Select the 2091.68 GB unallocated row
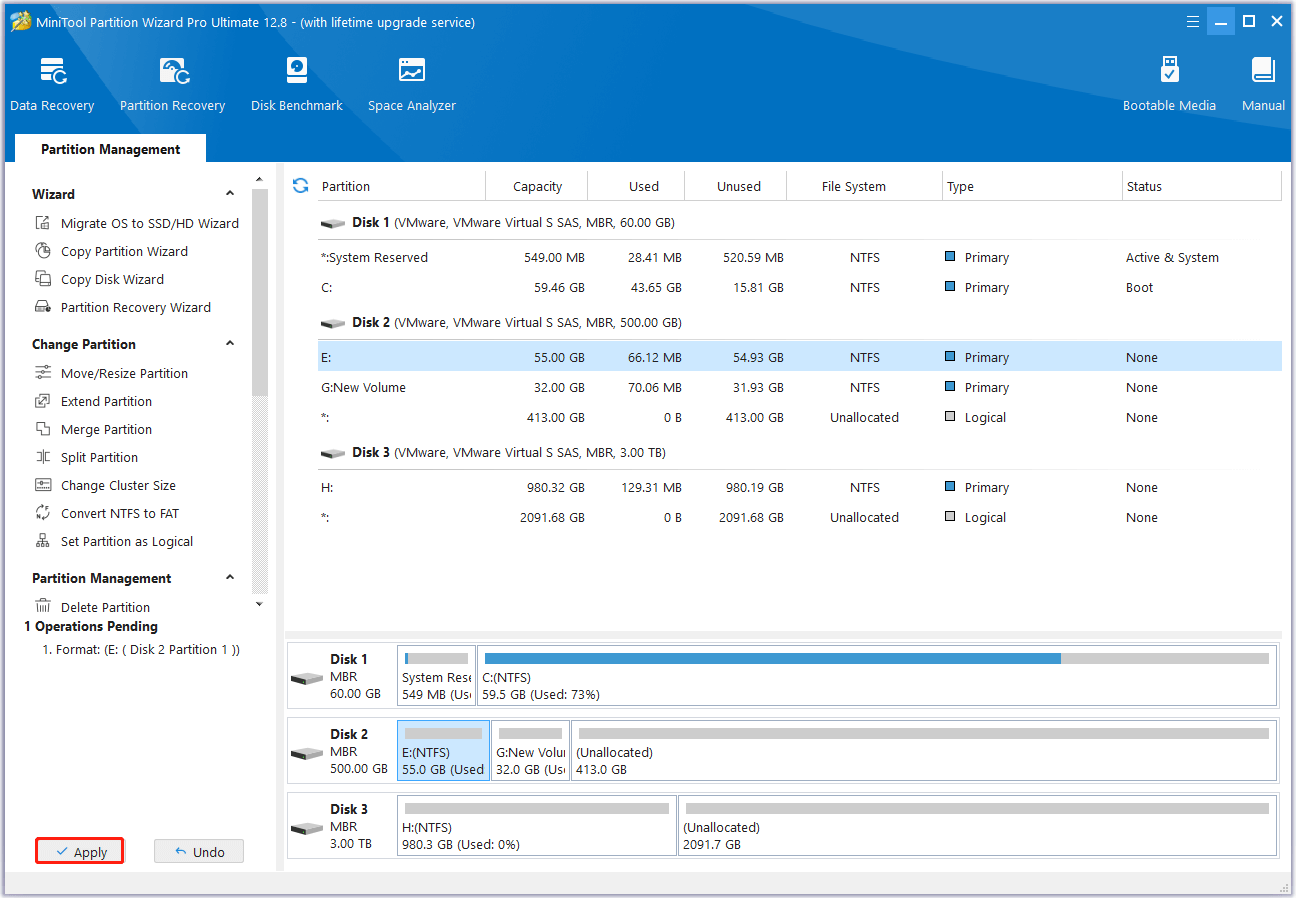Image resolution: width=1296 pixels, height=898 pixels. click(800, 517)
